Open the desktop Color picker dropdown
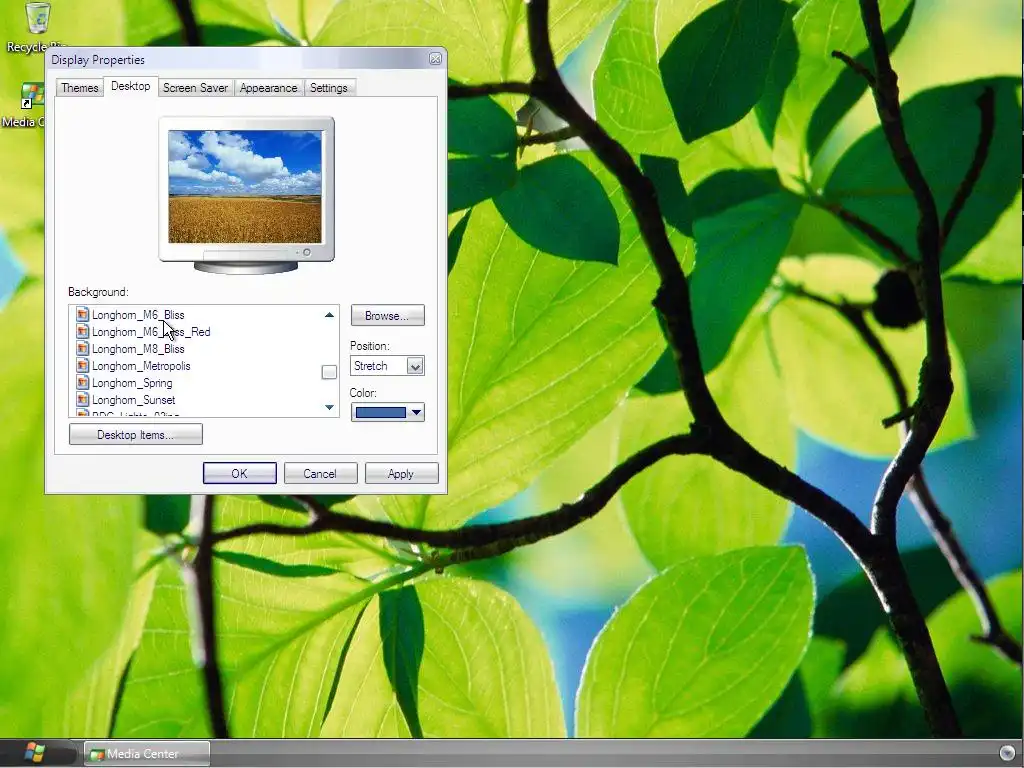1024x768 pixels. (387, 412)
